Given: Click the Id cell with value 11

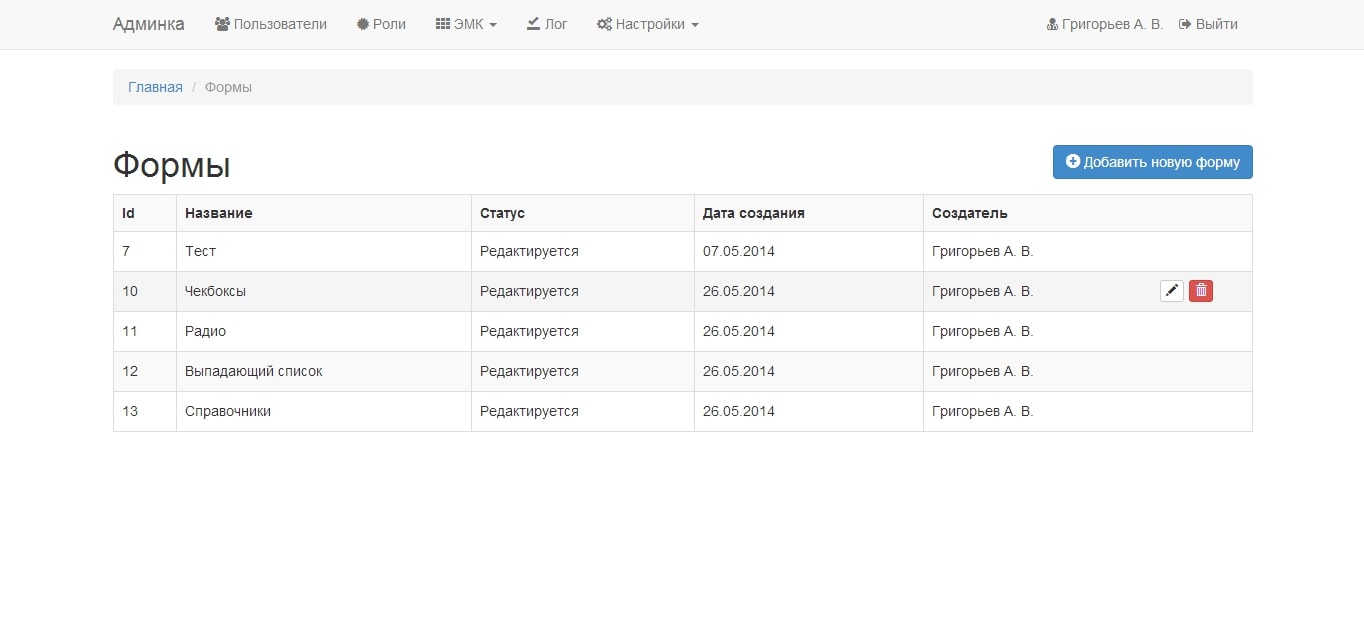Looking at the screenshot, I should (x=145, y=331).
